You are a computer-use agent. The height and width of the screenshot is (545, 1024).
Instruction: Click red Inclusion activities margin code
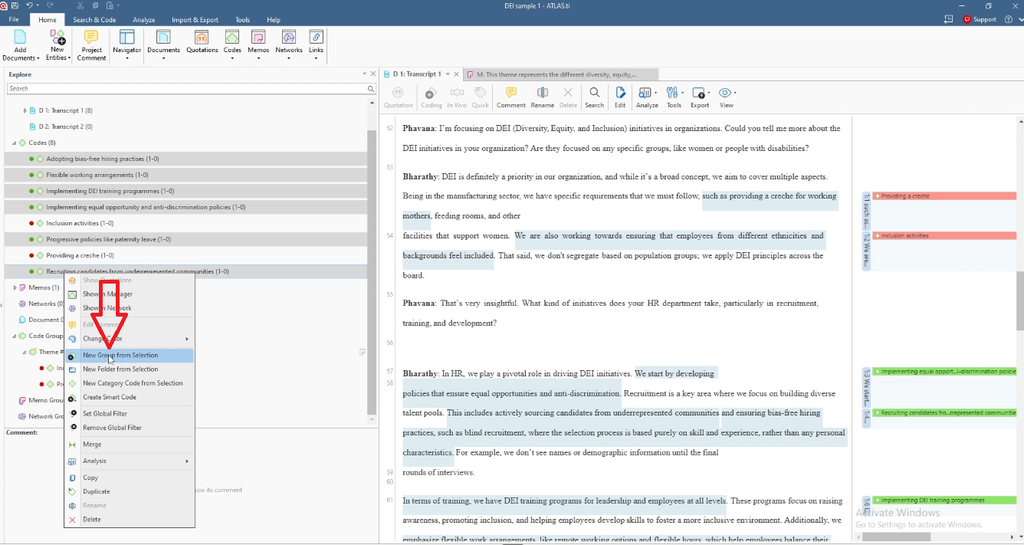pyautogui.click(x=944, y=236)
